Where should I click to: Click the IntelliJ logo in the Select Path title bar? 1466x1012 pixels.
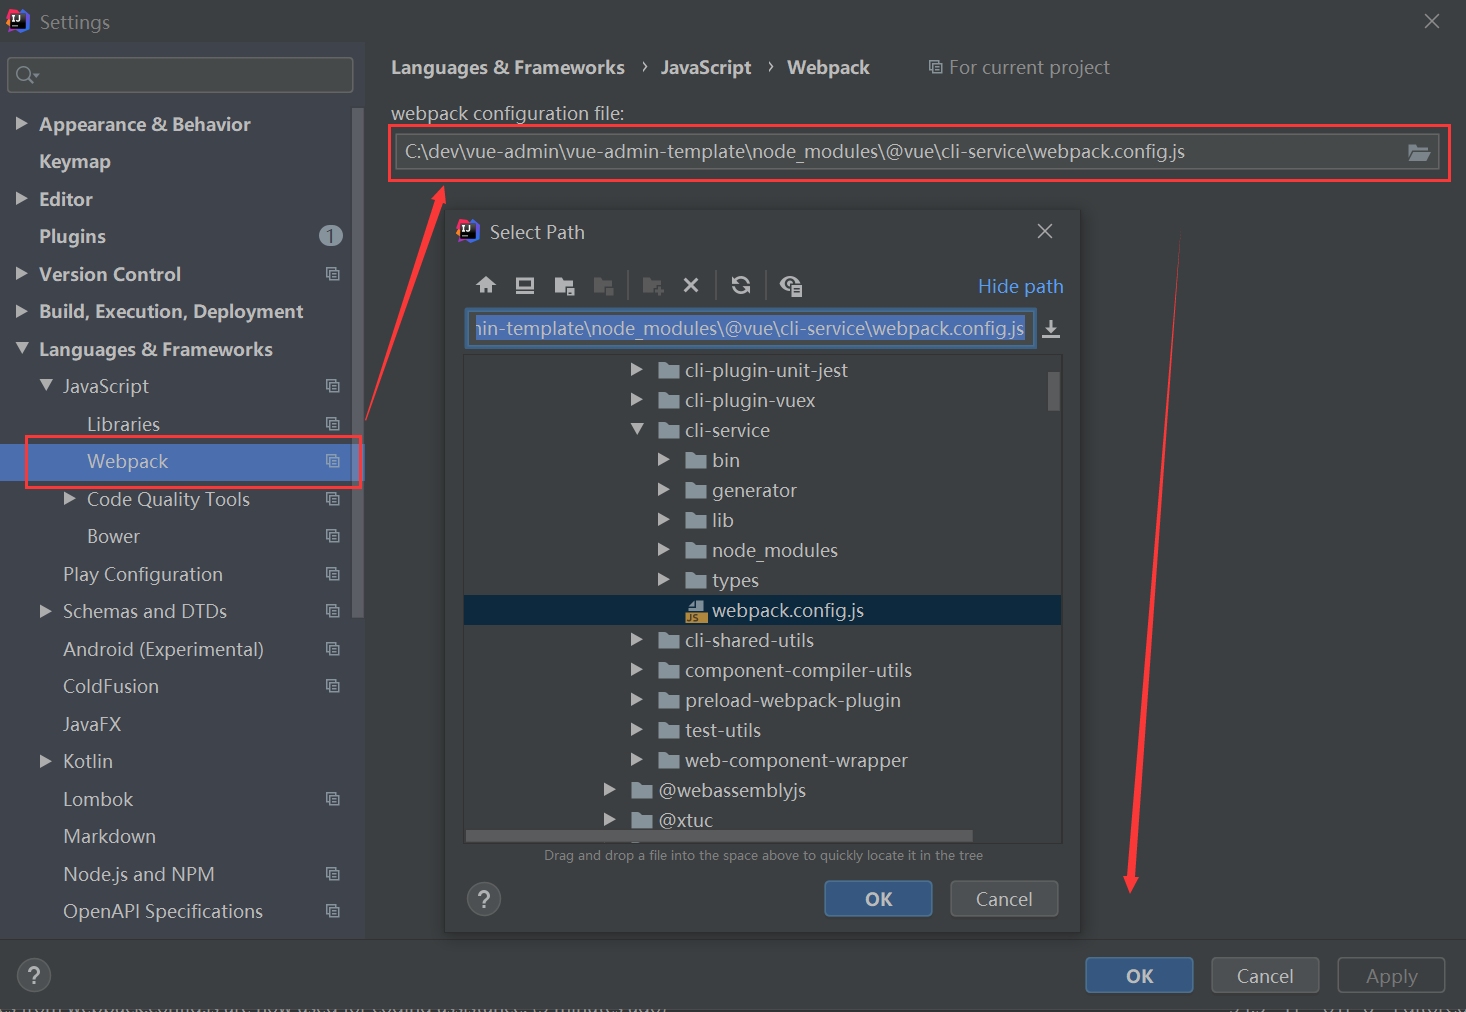coord(468,231)
